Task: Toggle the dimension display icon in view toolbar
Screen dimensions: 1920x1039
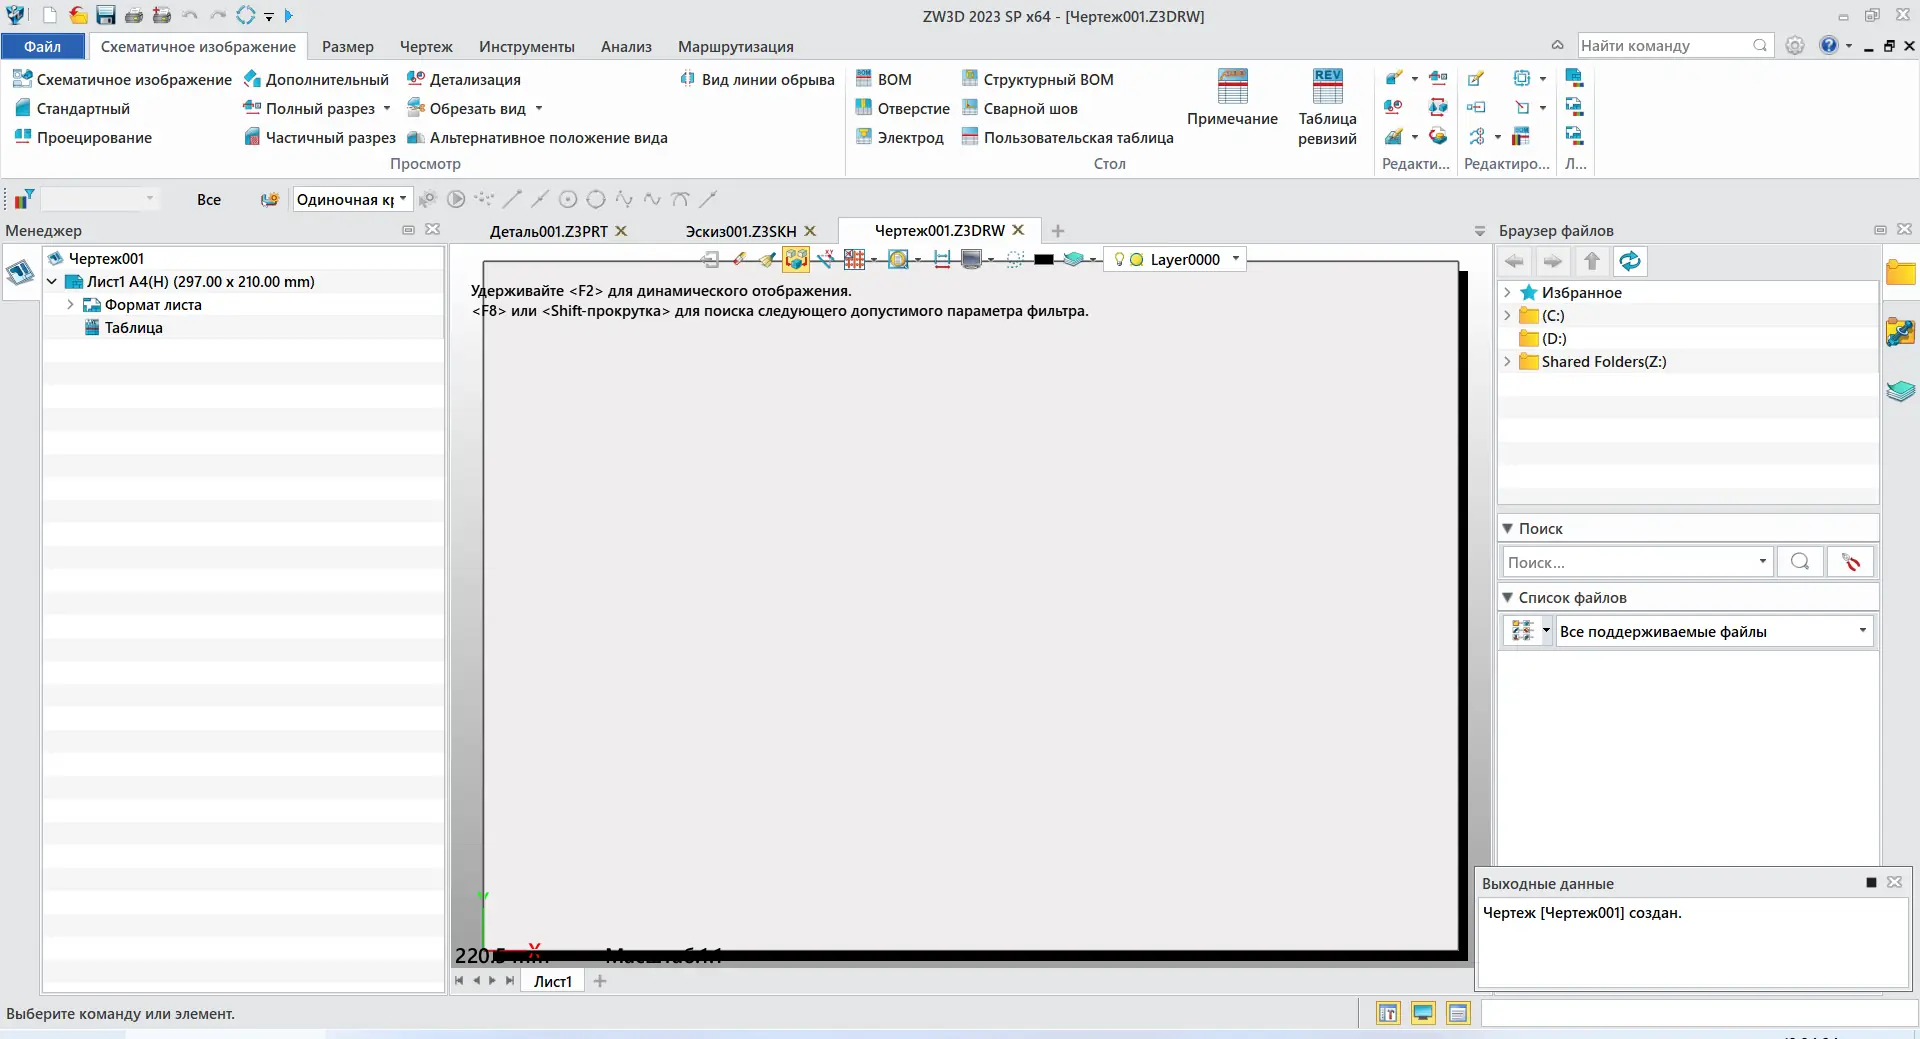Action: (941, 259)
